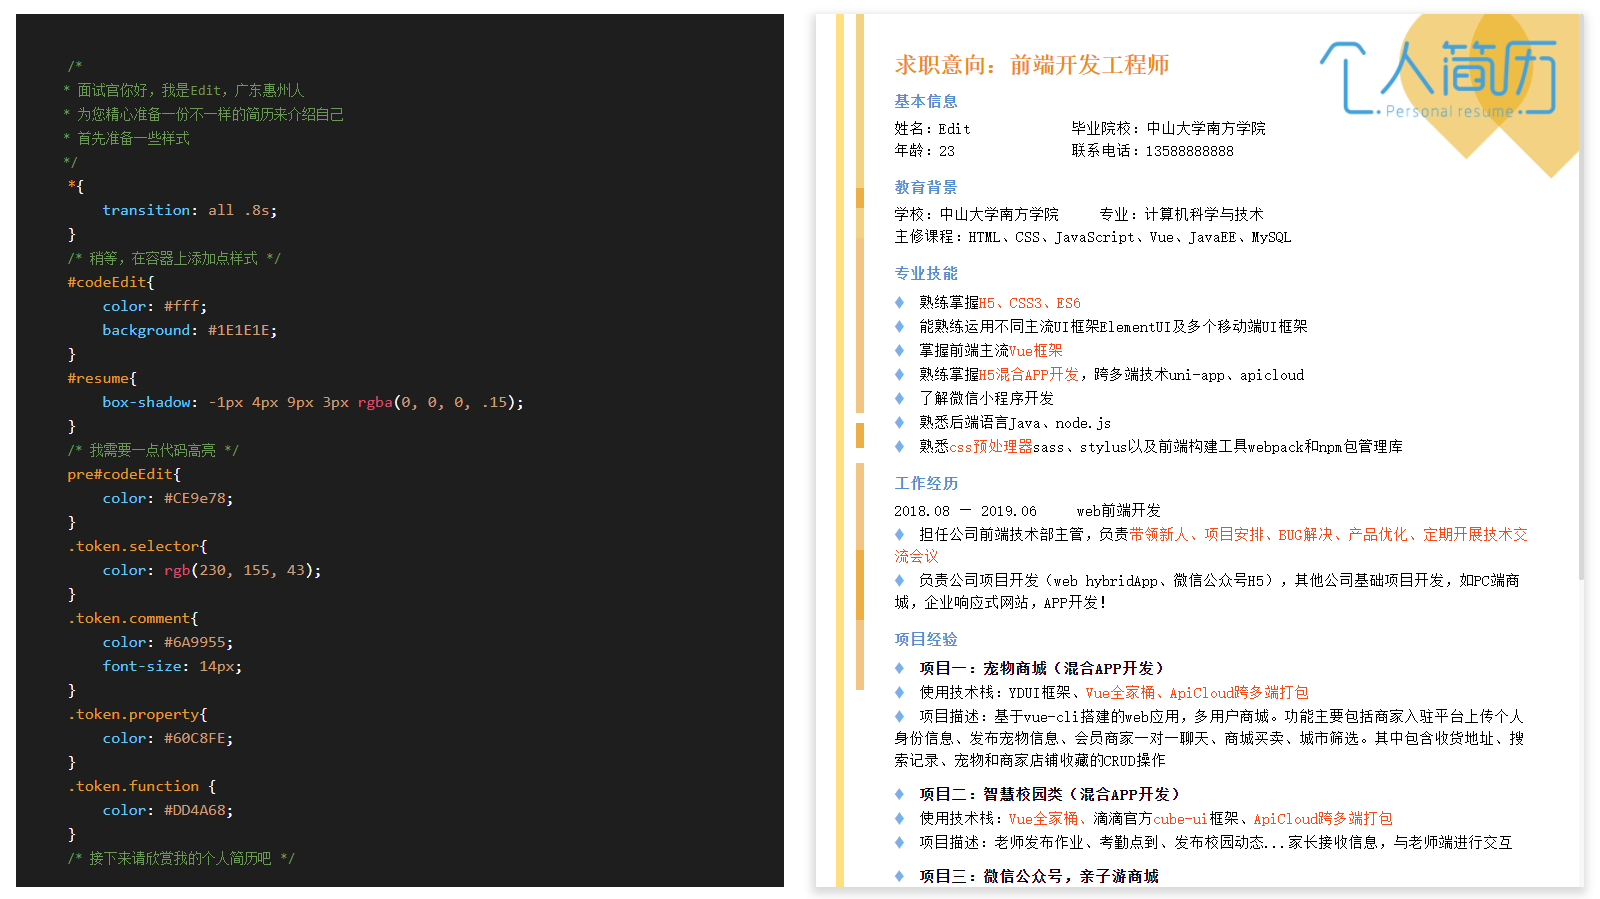This screenshot has height=899, width=1600.
Task: Click the color: #60C8FE; code line
Action: pos(167,738)
